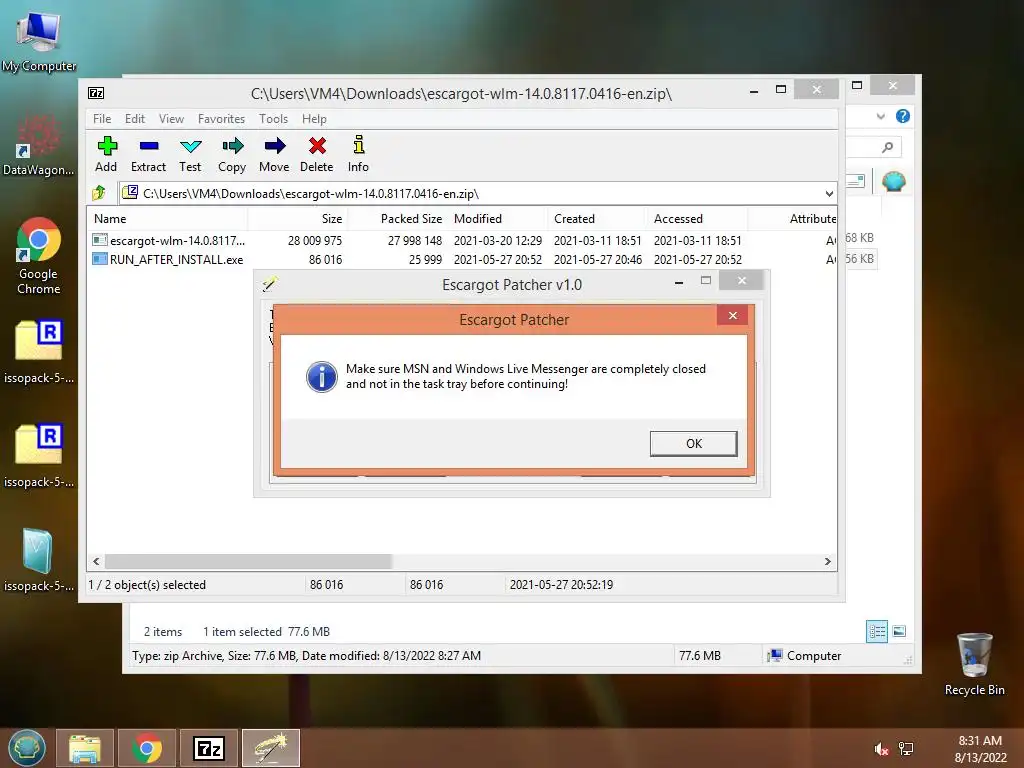Open the Favorites menu in 7-Zip
Image resolution: width=1024 pixels, height=768 pixels.
click(x=221, y=119)
